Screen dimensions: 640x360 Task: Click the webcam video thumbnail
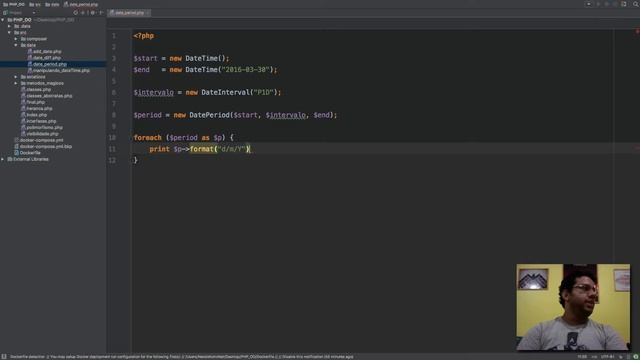pos(573,307)
